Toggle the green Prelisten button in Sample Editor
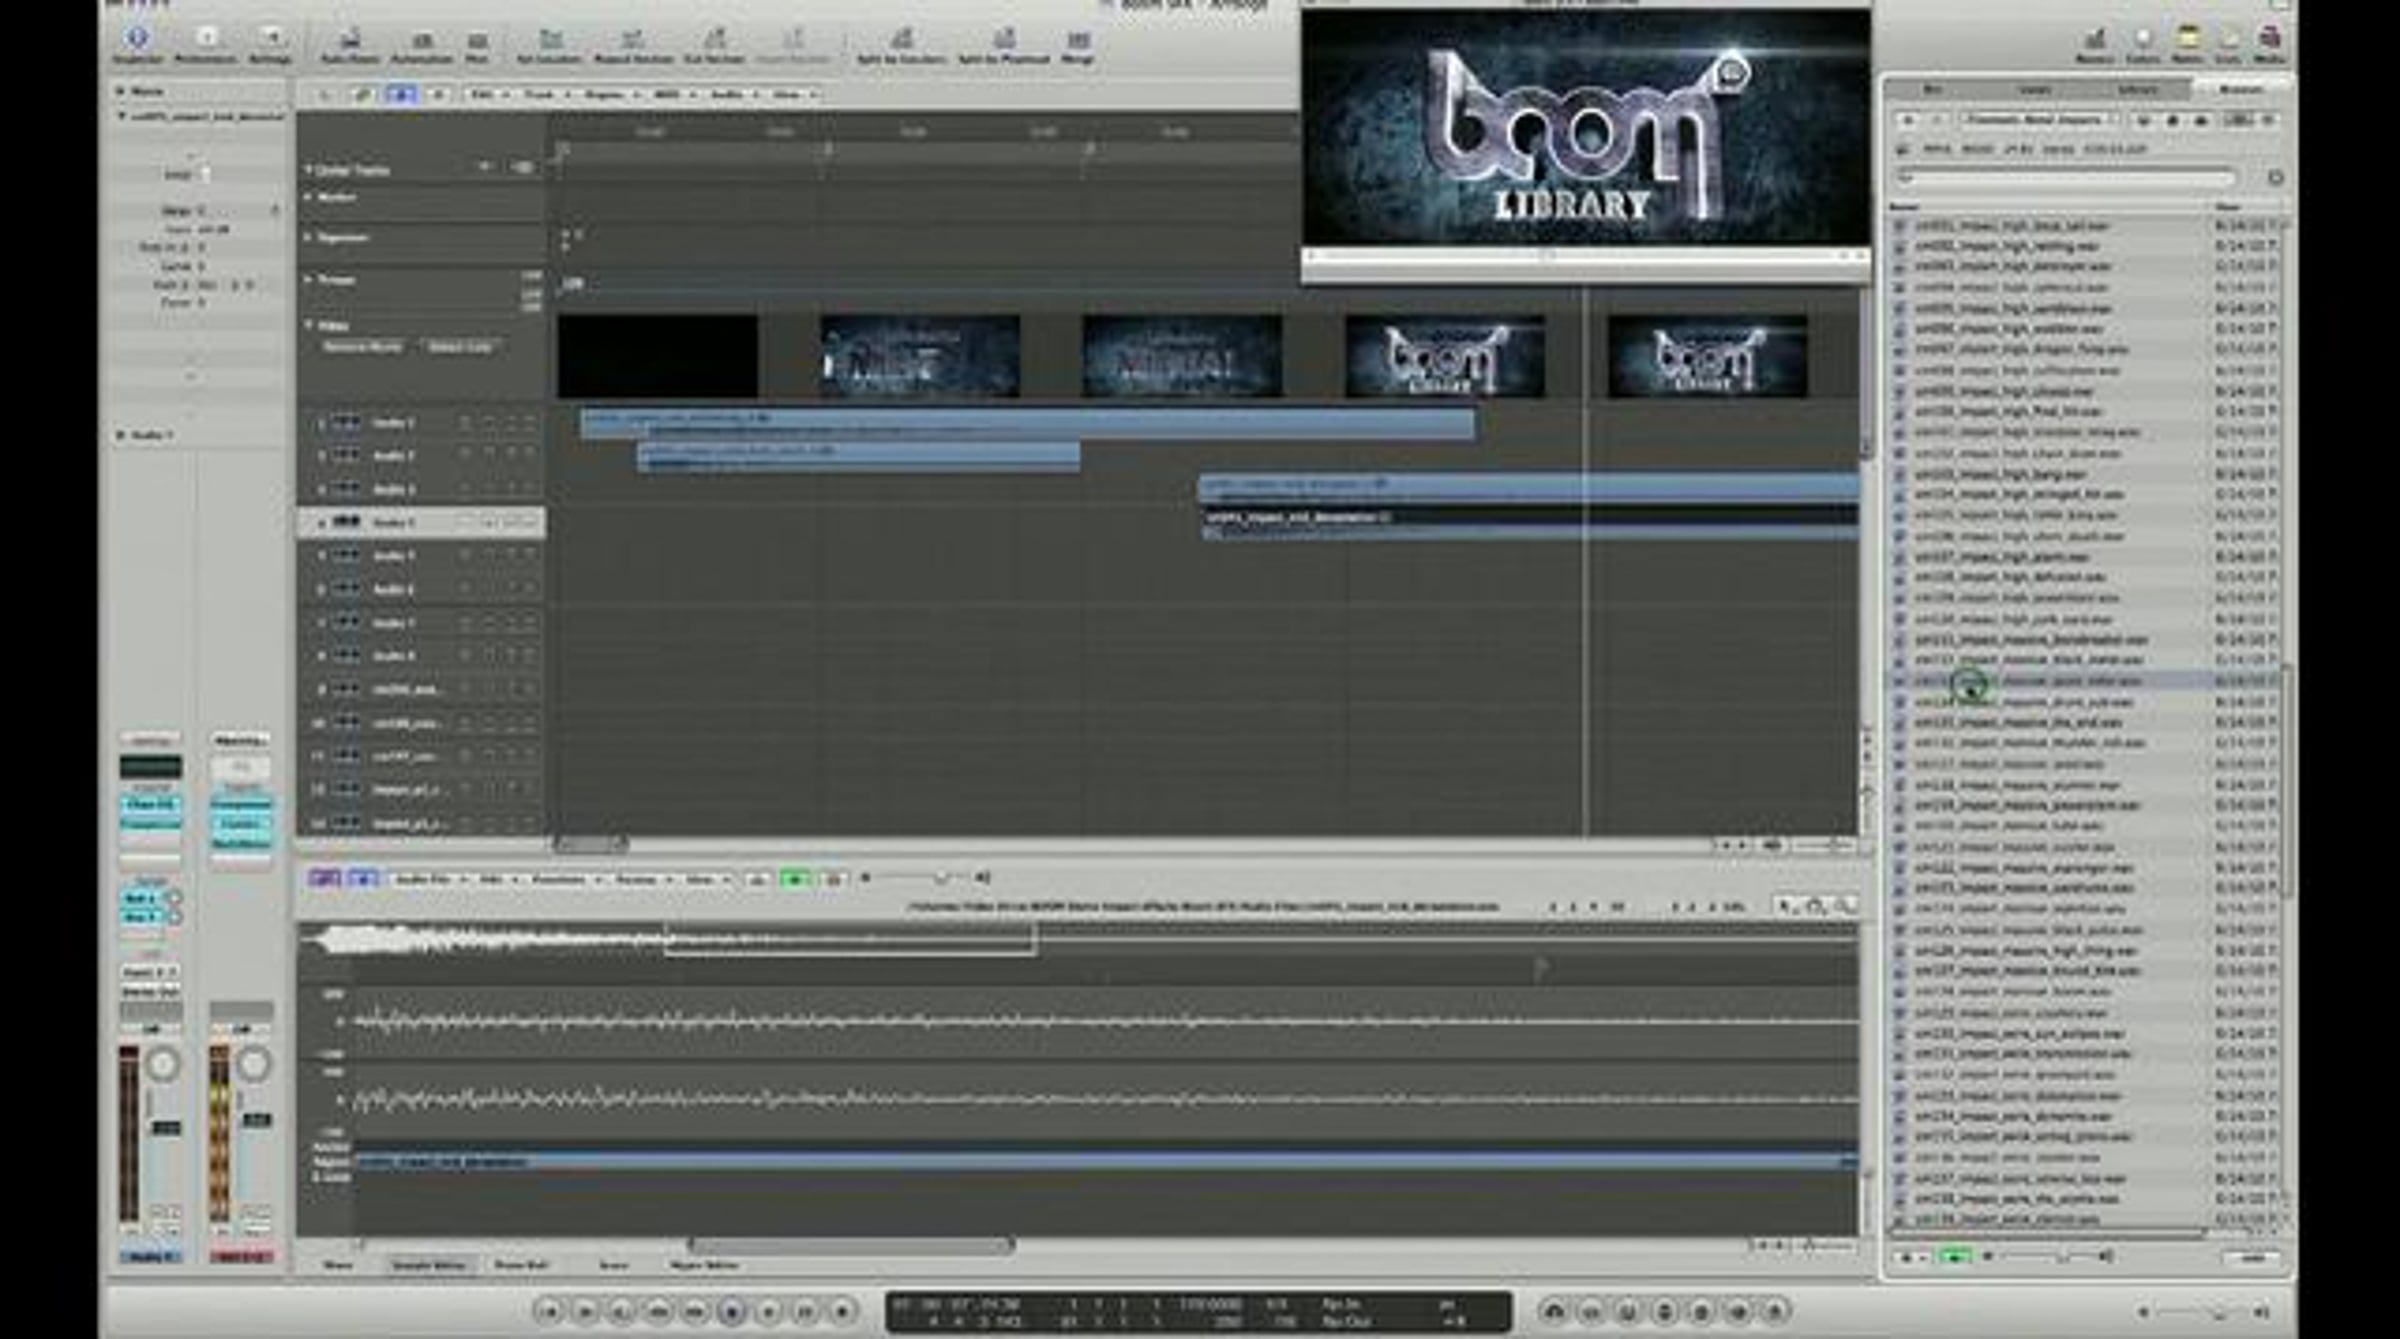 click(795, 879)
